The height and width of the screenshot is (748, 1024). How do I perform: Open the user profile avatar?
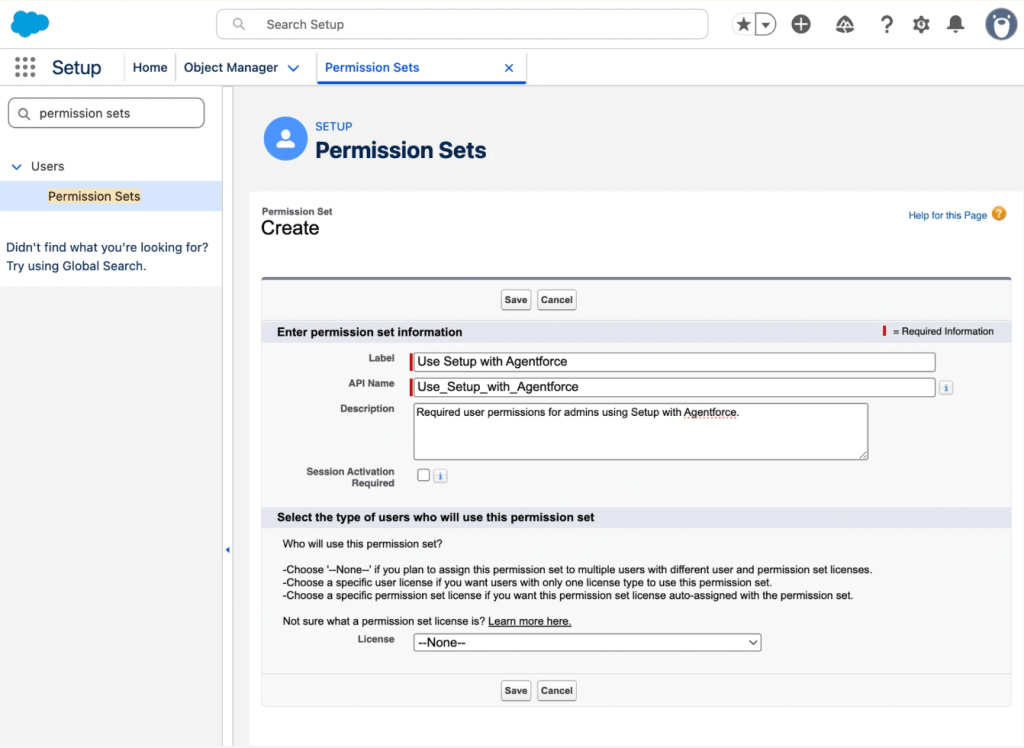point(1000,24)
